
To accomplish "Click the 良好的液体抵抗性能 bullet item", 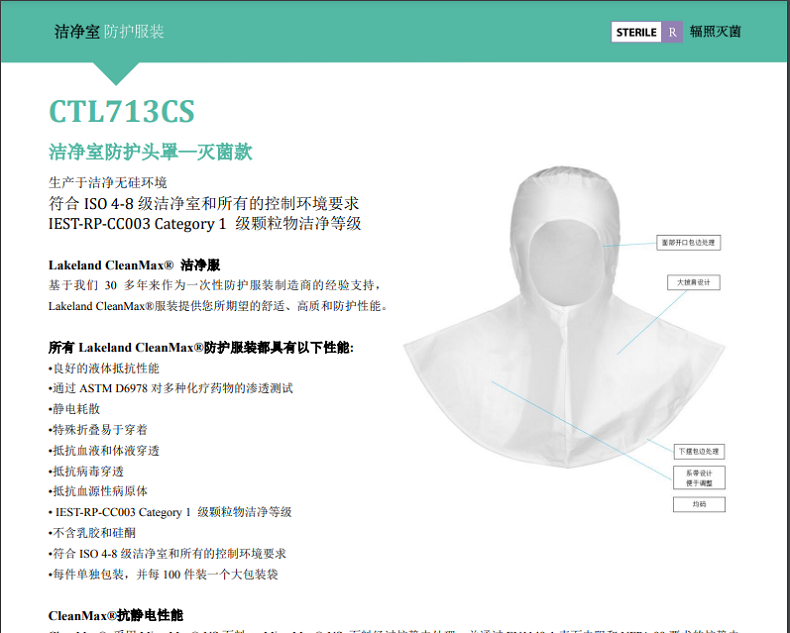I will click(104, 368).
